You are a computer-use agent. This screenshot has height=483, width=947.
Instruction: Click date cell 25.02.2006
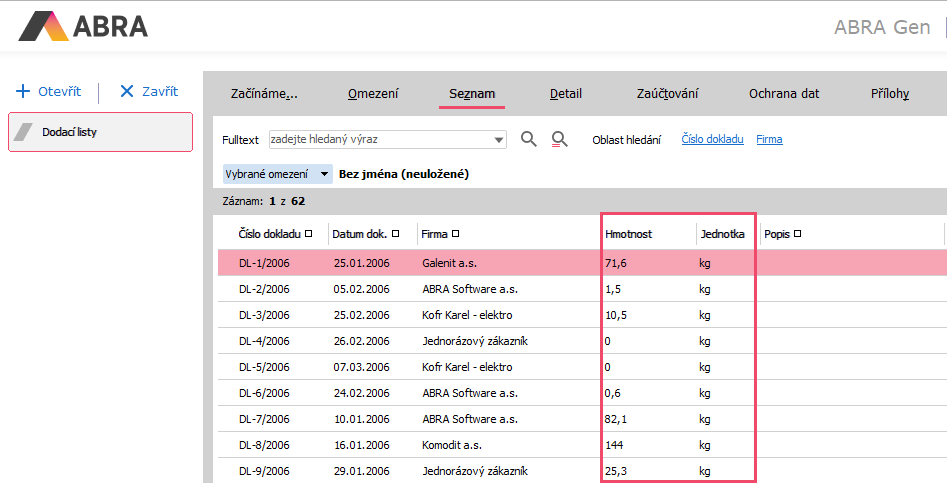coord(361,315)
